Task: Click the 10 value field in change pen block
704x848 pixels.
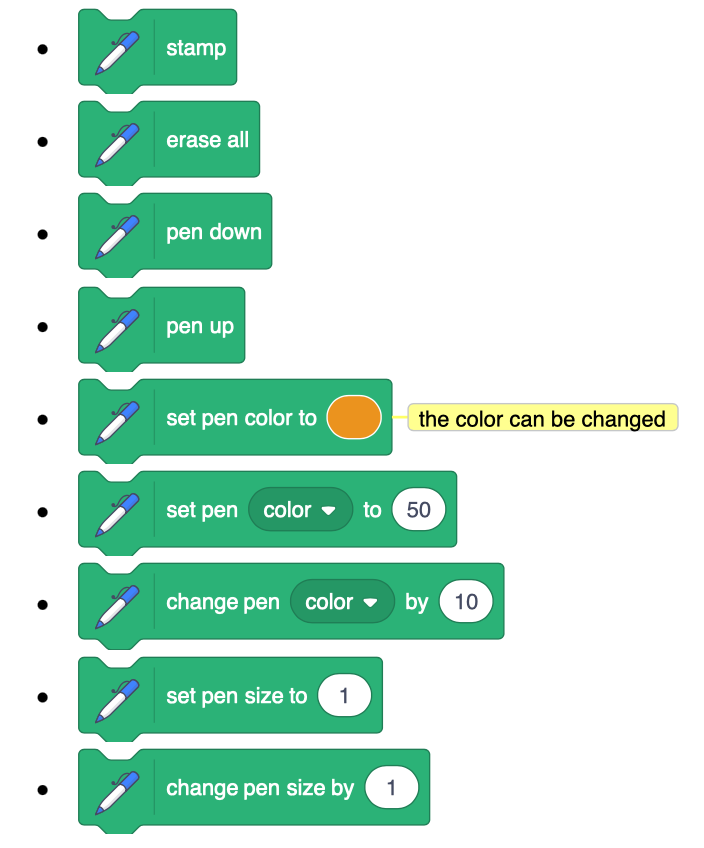Action: pyautogui.click(x=466, y=601)
